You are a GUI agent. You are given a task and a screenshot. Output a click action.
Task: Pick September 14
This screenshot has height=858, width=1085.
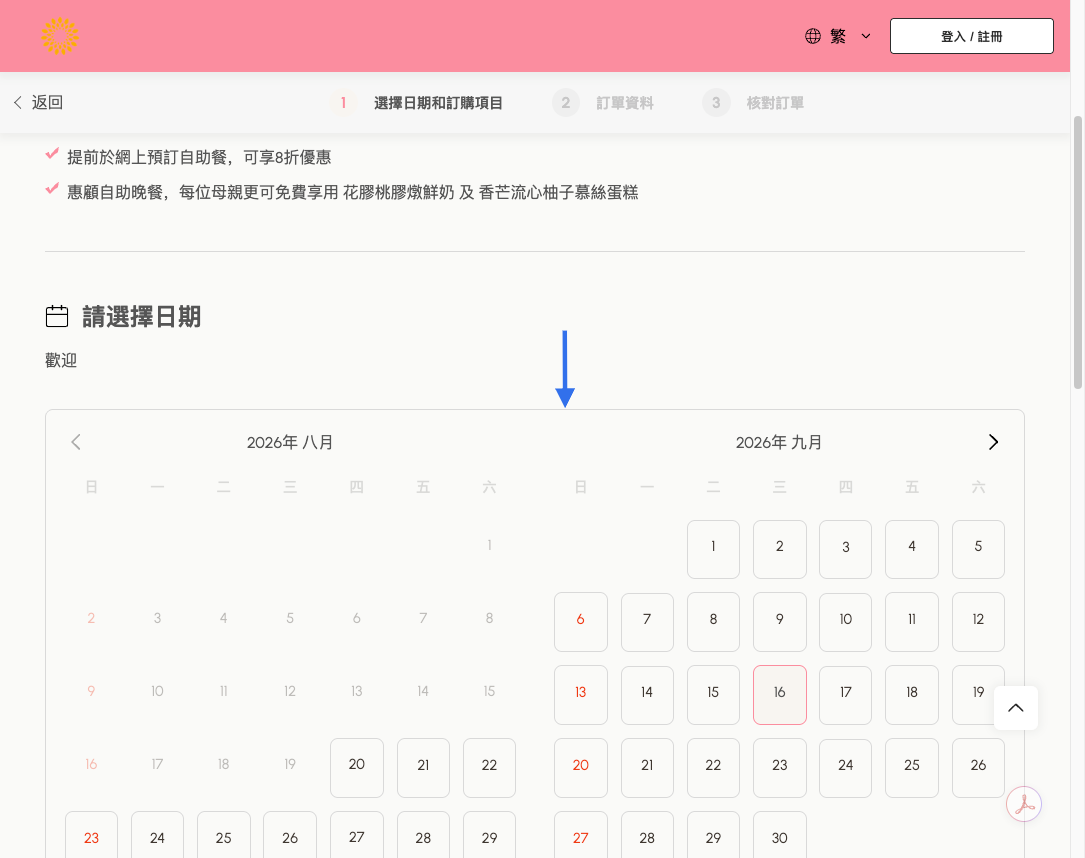point(647,695)
